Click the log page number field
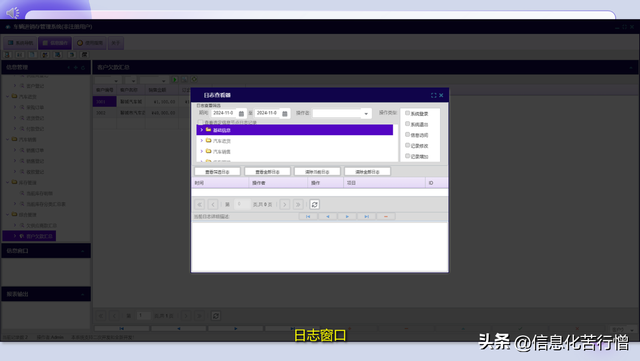The image size is (640, 361). coord(242,204)
